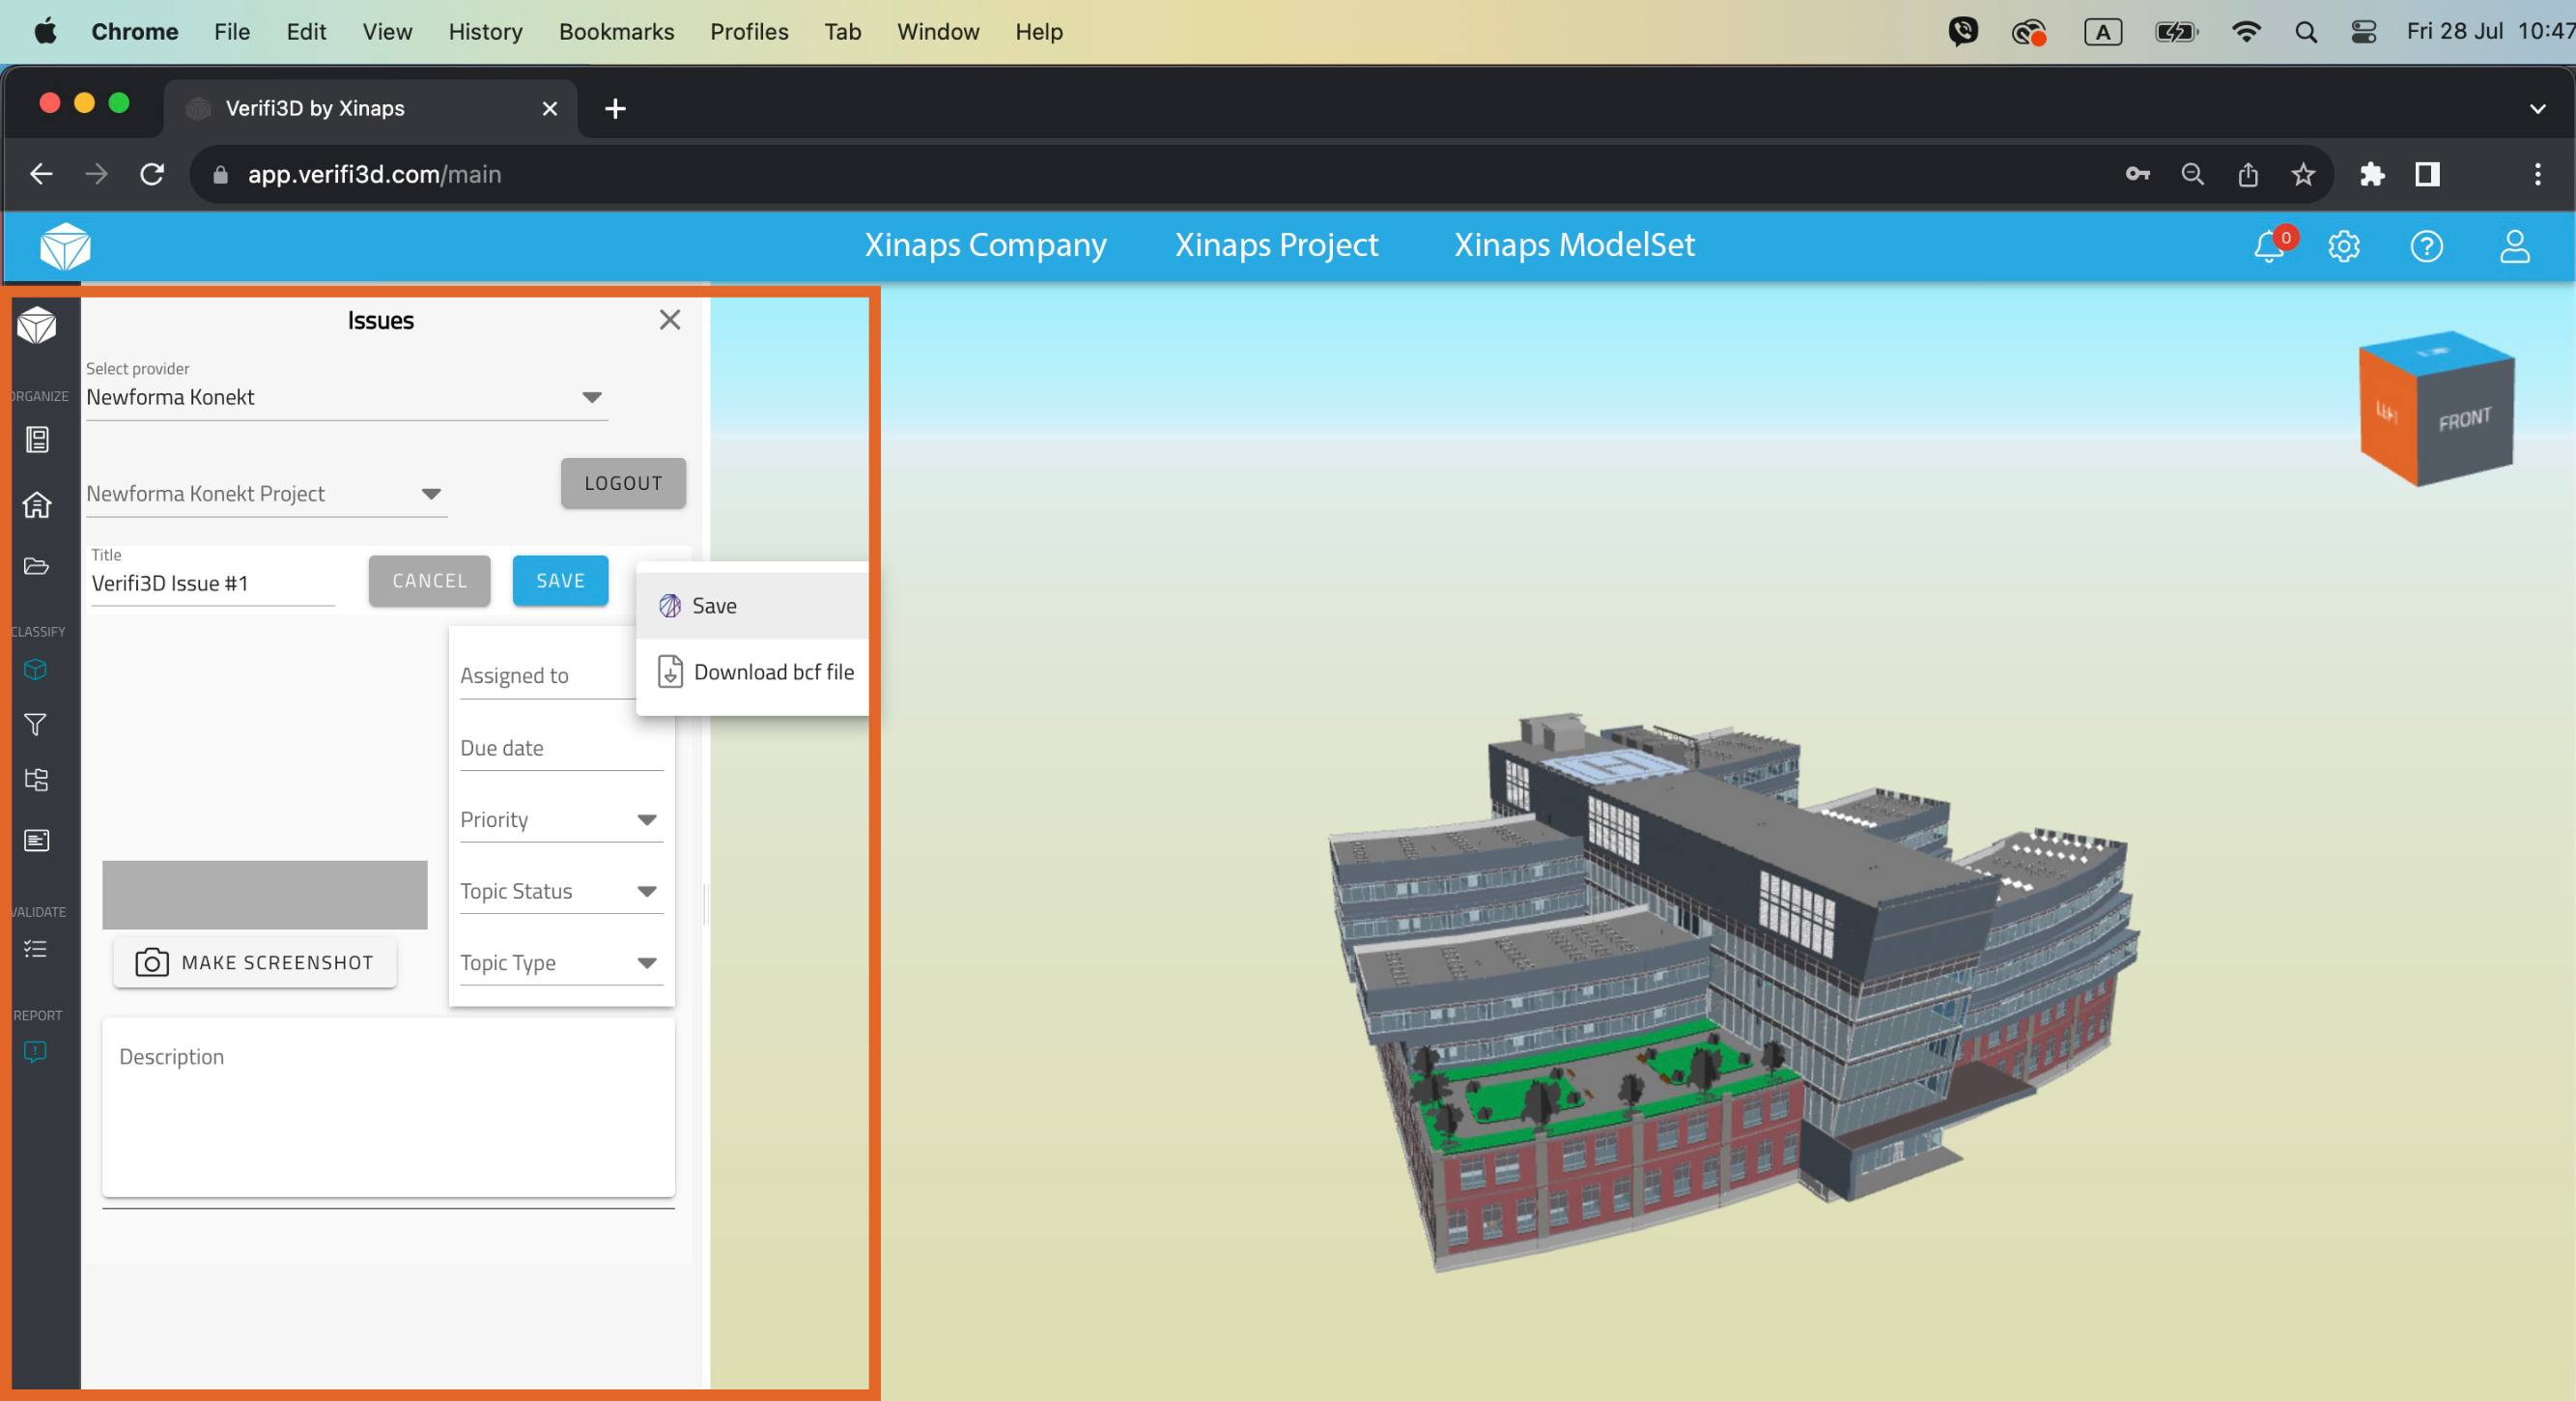Viewport: 2576px width, 1401px height.
Task: Open the History menu
Action: pyautogui.click(x=485, y=32)
